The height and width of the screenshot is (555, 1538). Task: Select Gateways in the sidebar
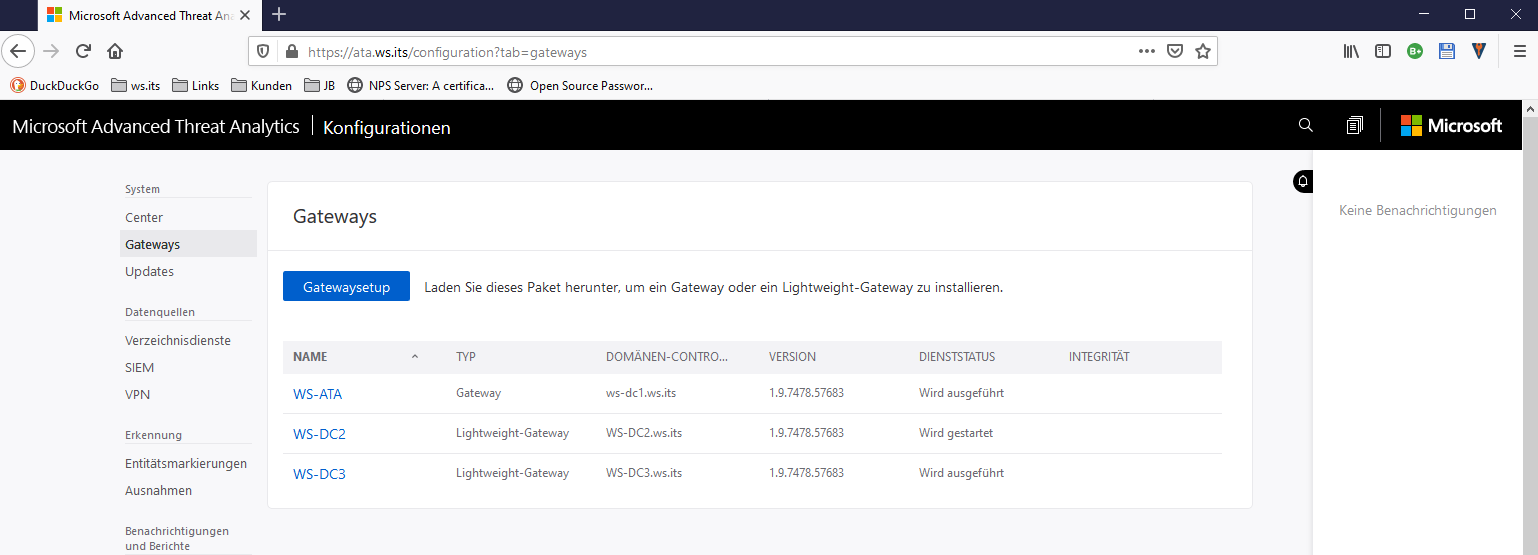188,244
